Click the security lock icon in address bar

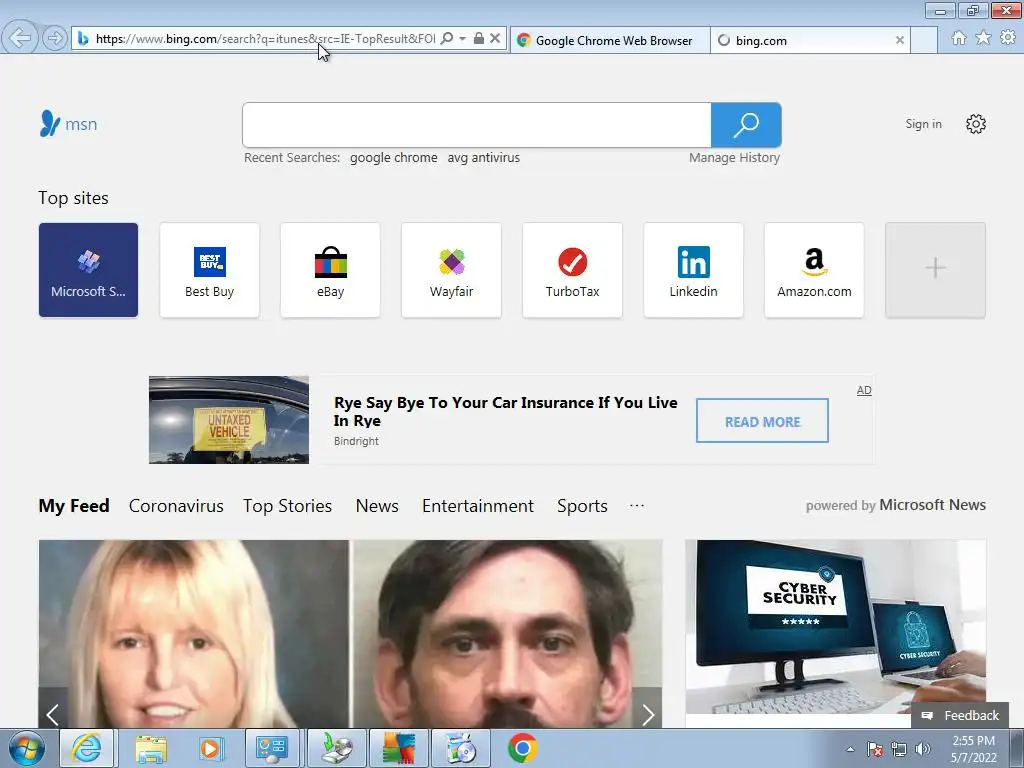(479, 39)
